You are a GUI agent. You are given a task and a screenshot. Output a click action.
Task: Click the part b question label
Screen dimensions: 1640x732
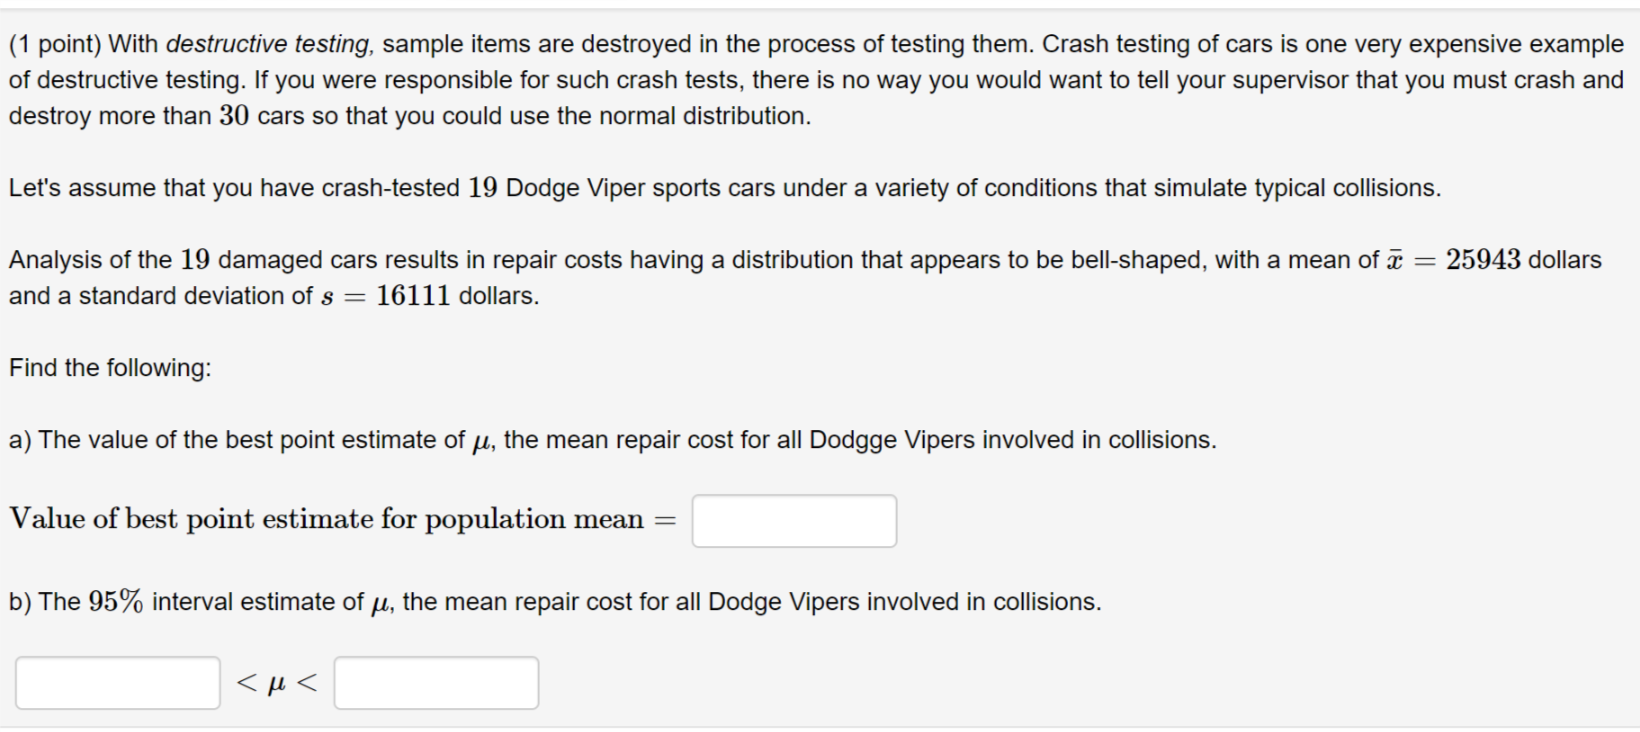coord(21,601)
